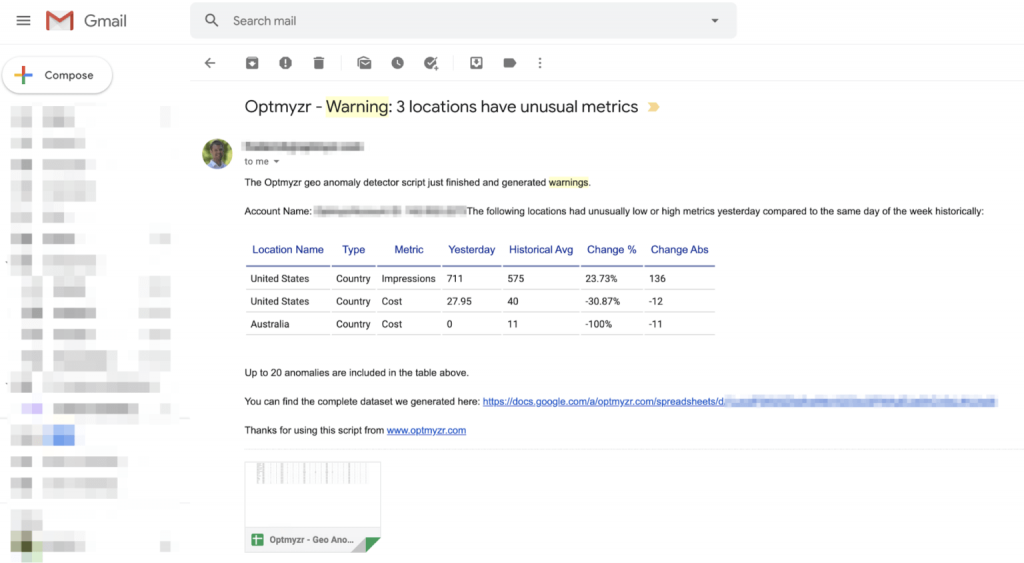Archive this email
Image resolution: width=1024 pixels, height=563 pixels.
[252, 63]
